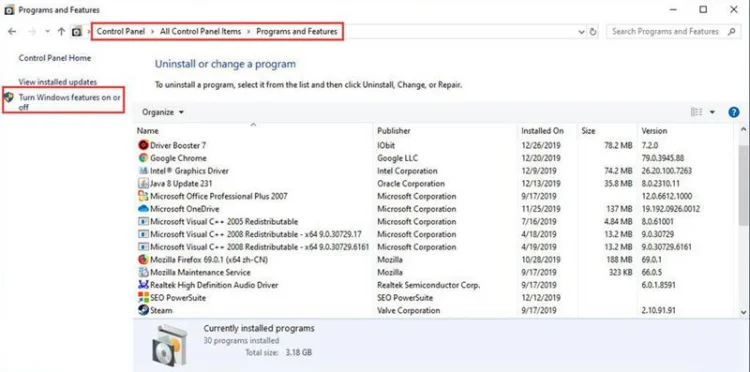The height and width of the screenshot is (372, 750).
Task: Click version 12.0.6612.1000 cell
Action: pos(667,196)
